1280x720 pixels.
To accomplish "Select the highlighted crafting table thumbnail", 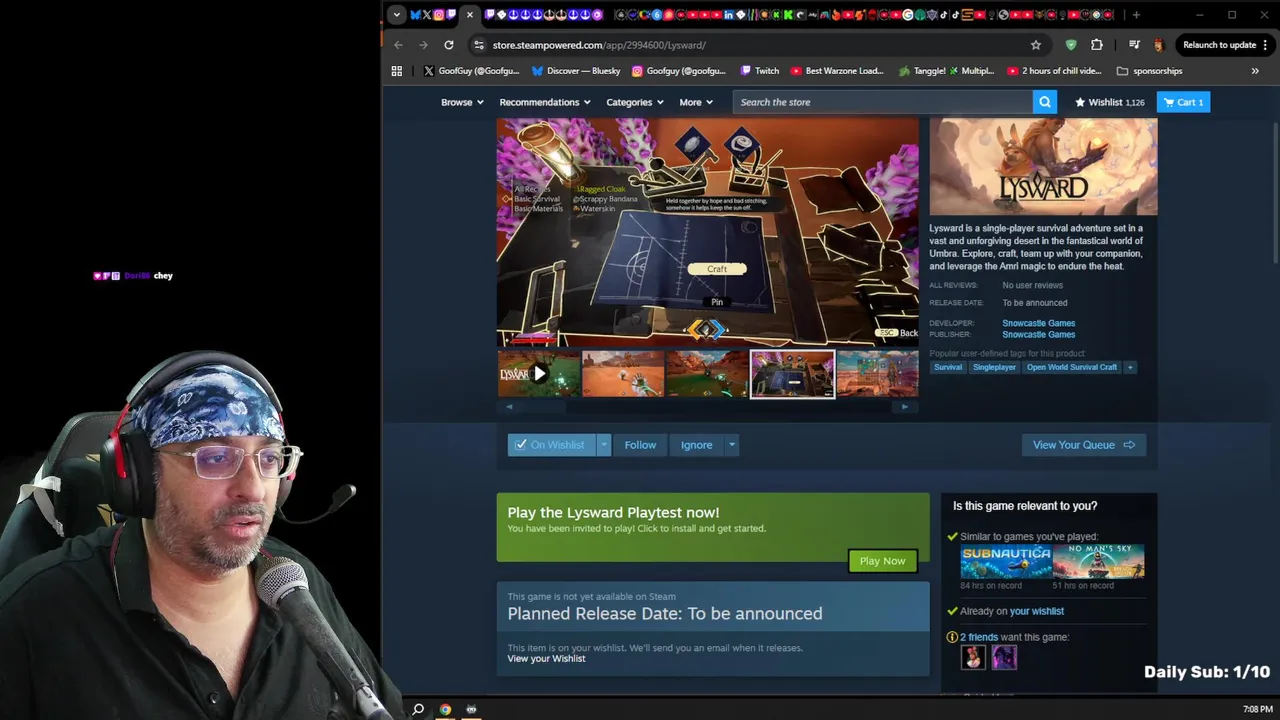I will click(792, 373).
